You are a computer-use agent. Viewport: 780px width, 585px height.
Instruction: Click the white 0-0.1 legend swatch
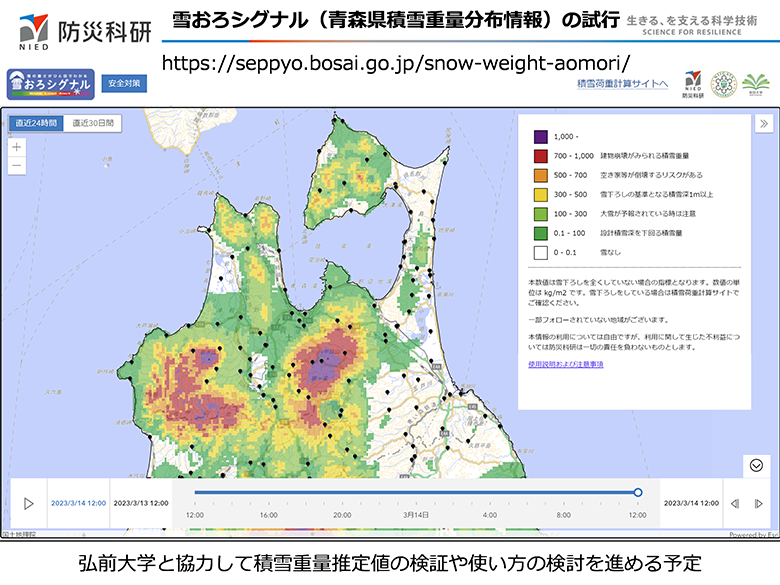tap(541, 252)
